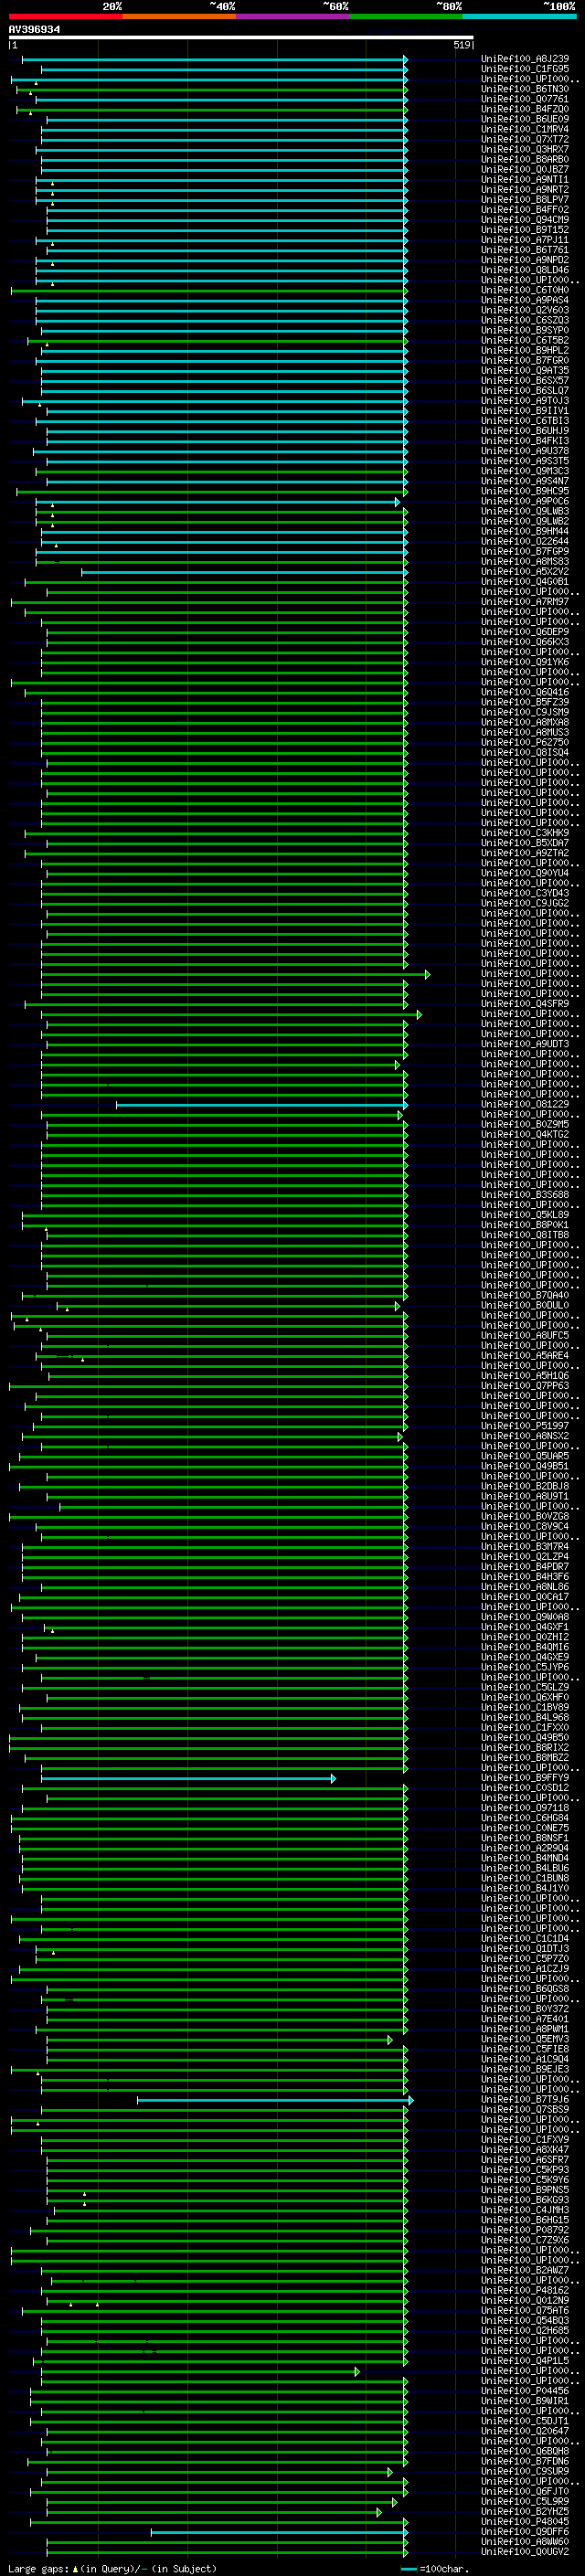The image size is (585, 2576).
Task: Click UniRef100_Q4P1L5 label
Action: click(x=525, y=2361)
